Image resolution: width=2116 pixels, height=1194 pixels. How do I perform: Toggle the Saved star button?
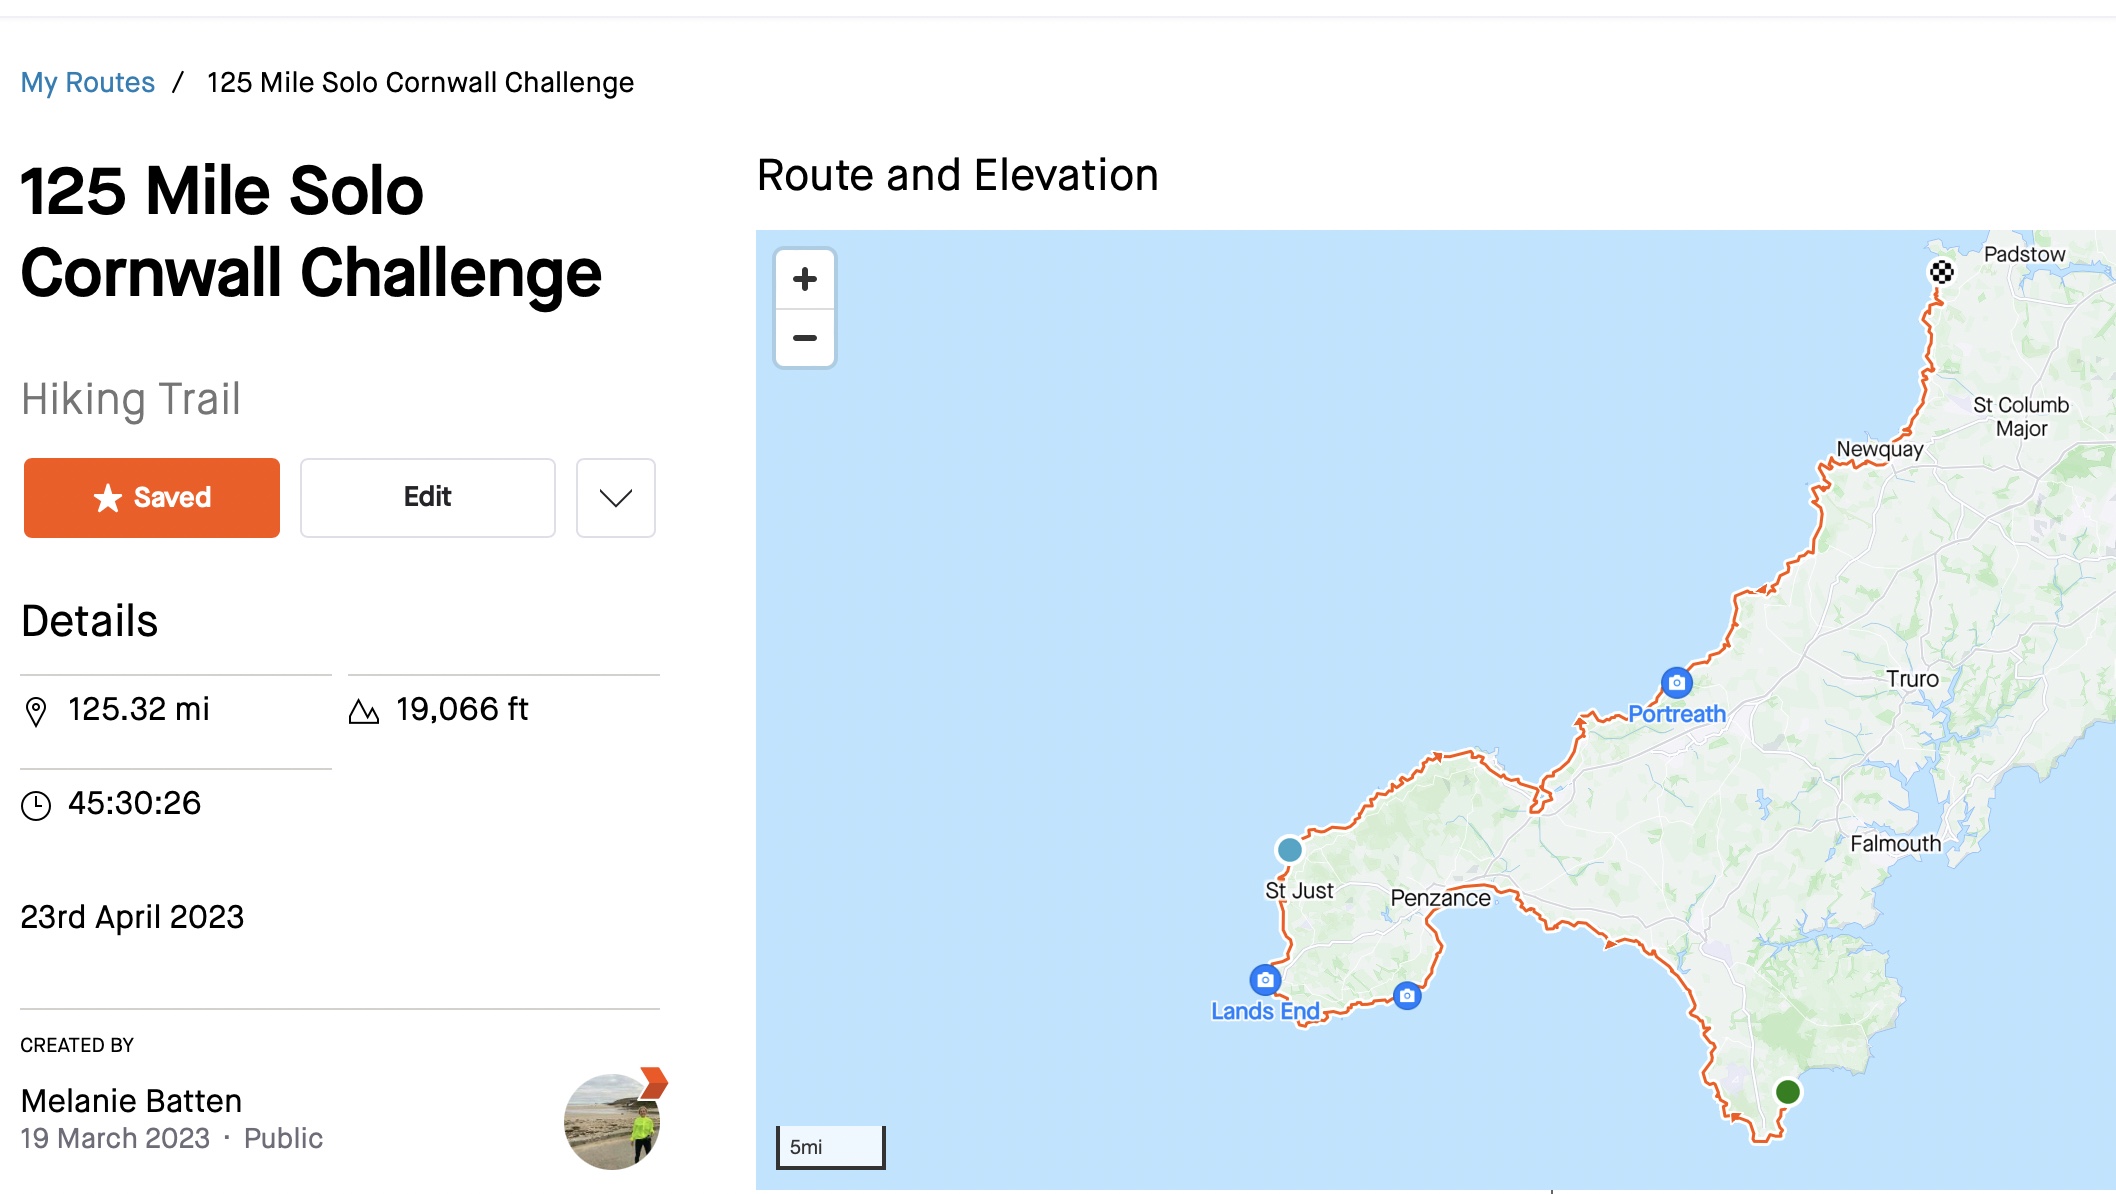(x=152, y=498)
